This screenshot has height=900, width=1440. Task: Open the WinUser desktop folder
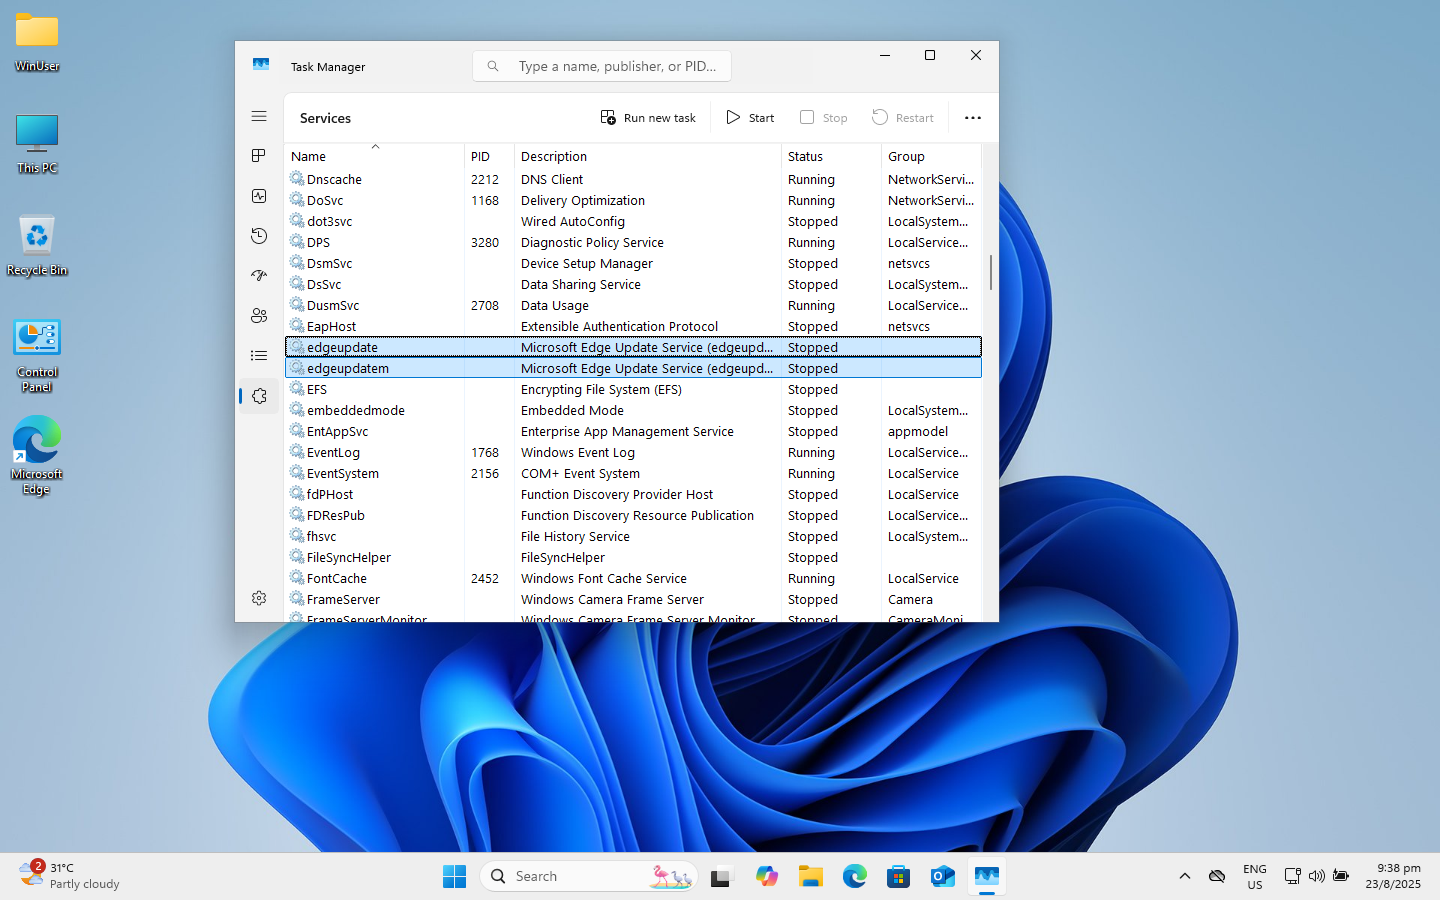(x=37, y=42)
